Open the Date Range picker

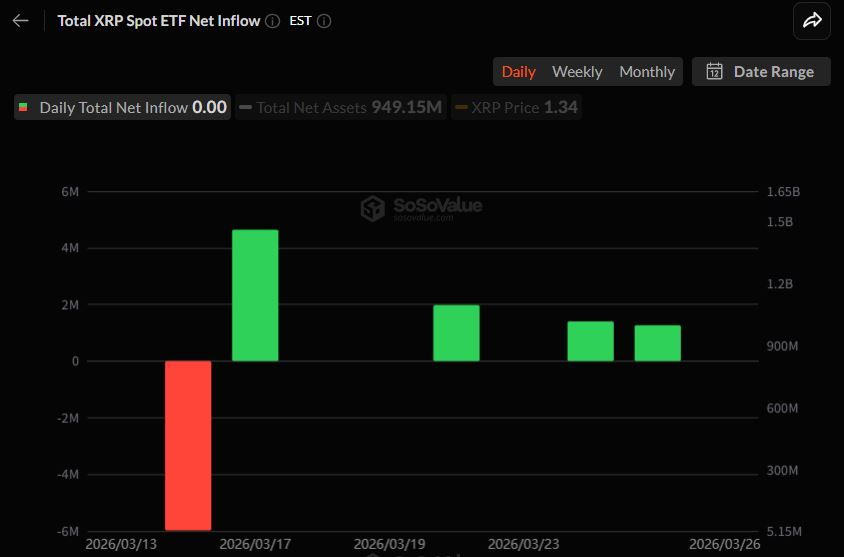click(761, 71)
